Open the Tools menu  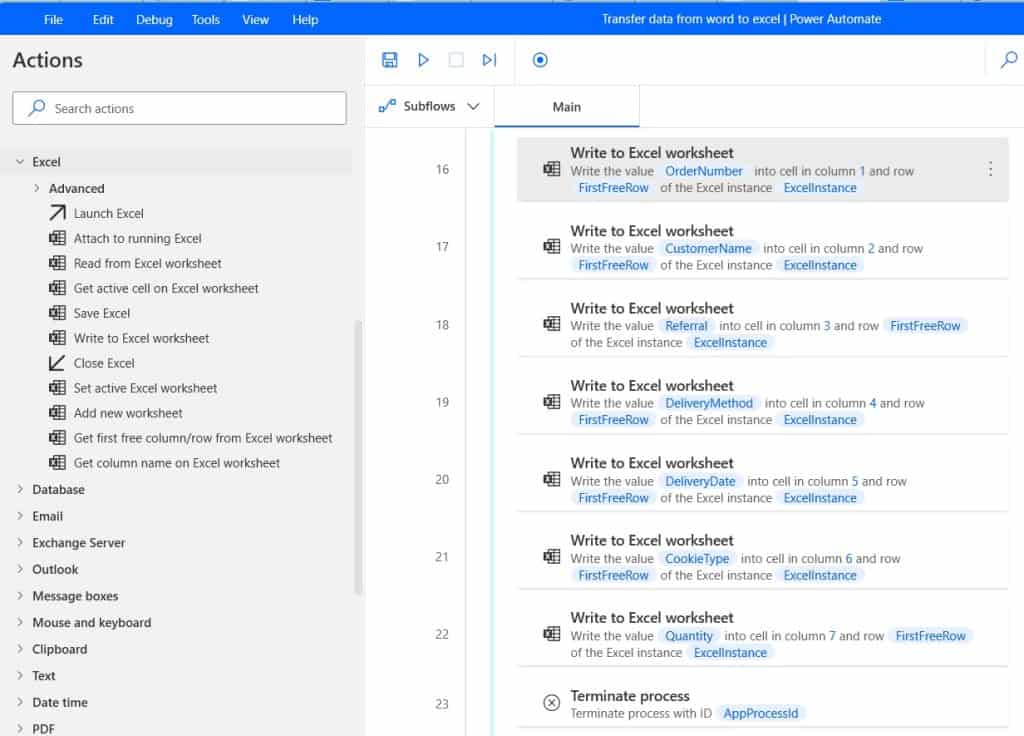(205, 20)
